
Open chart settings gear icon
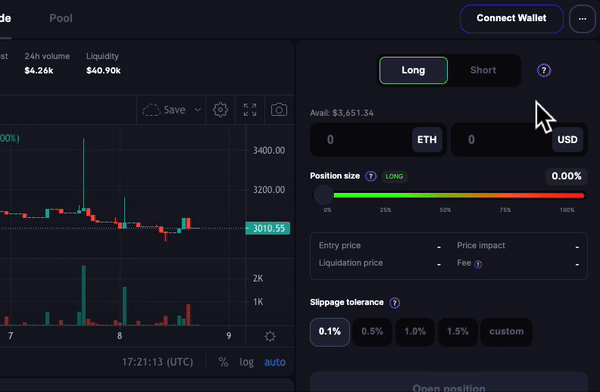point(220,110)
